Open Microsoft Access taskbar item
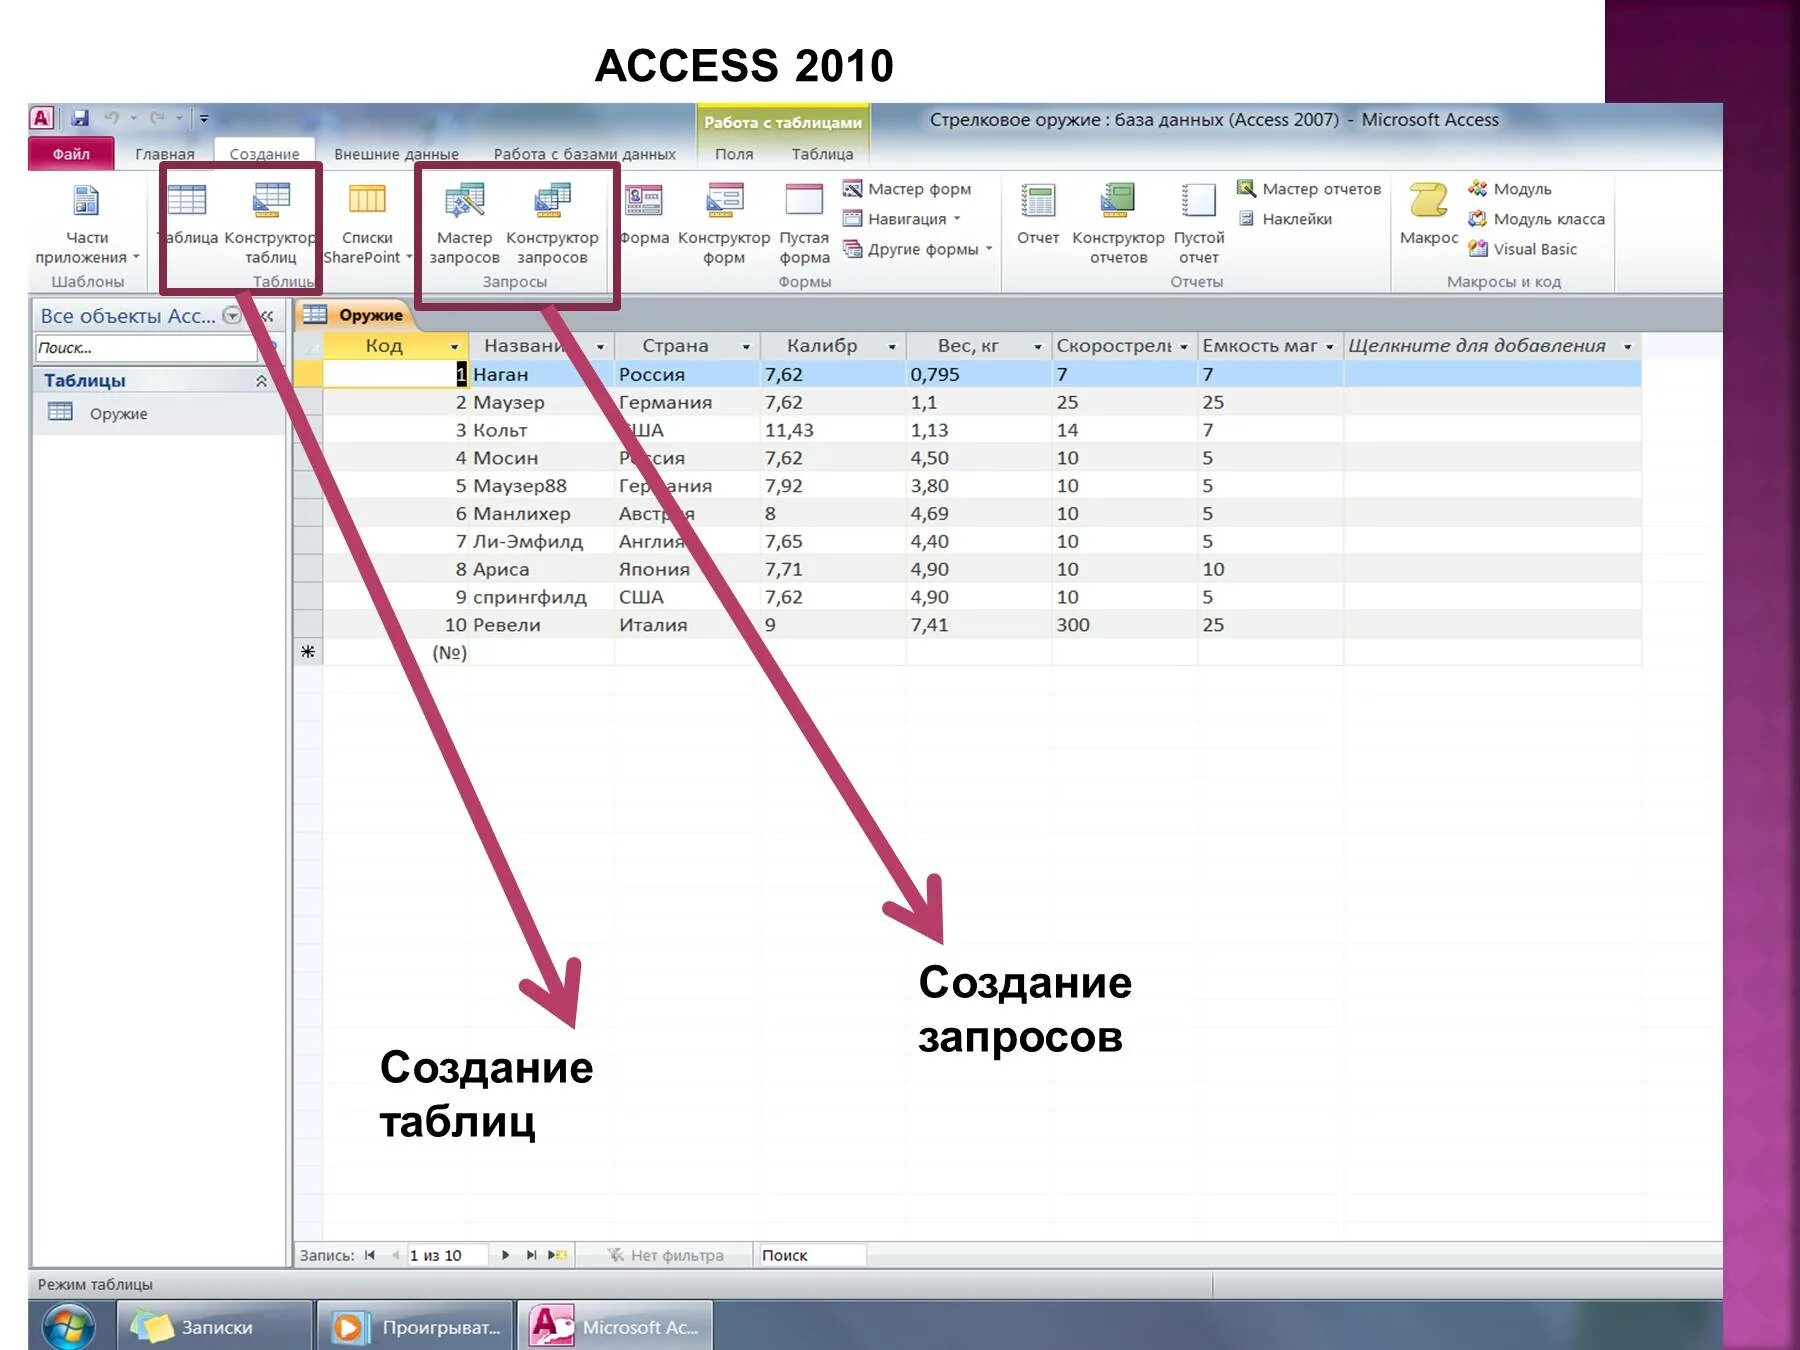 pos(614,1327)
